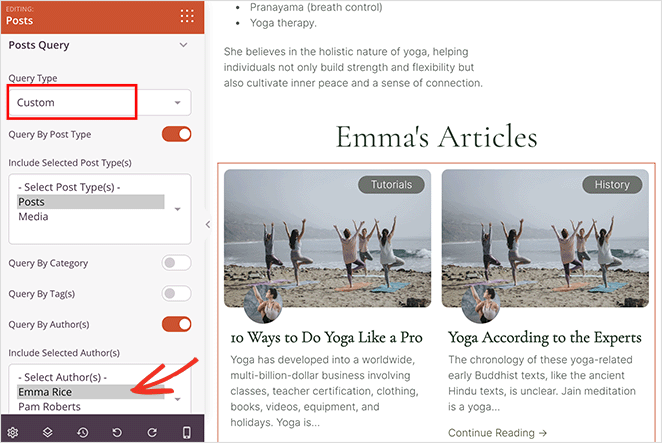Collapse the Posts Query section chevron
The width and height of the screenshot is (662, 443).
tap(183, 45)
